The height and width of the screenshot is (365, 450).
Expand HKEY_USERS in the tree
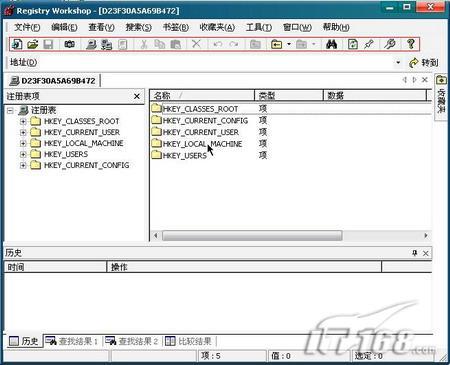[23, 154]
